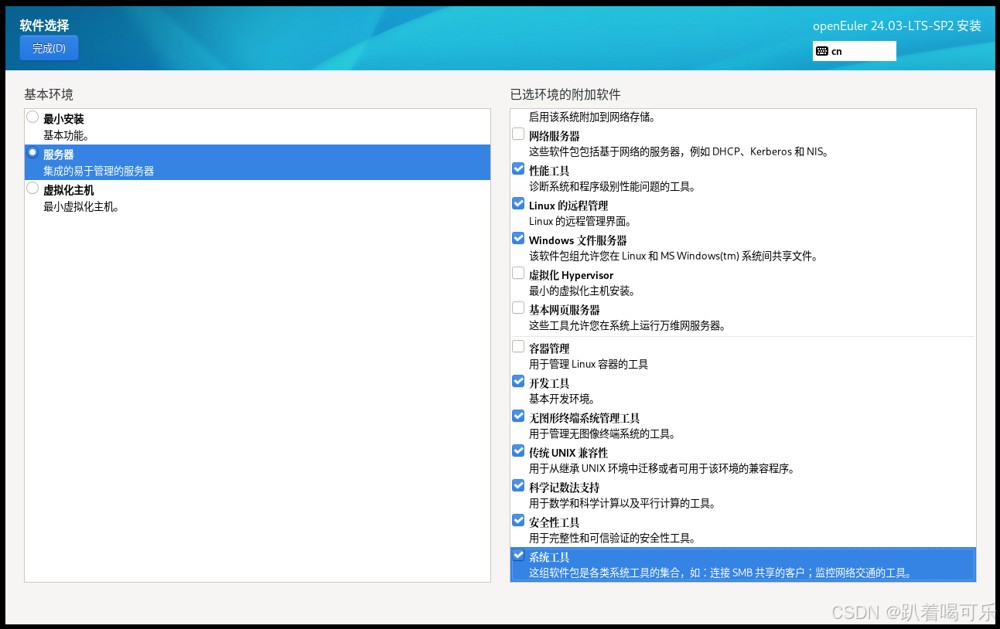This screenshot has height=629, width=1000.
Task: Uncheck the 安全性工具 checkbox
Action: [518, 521]
